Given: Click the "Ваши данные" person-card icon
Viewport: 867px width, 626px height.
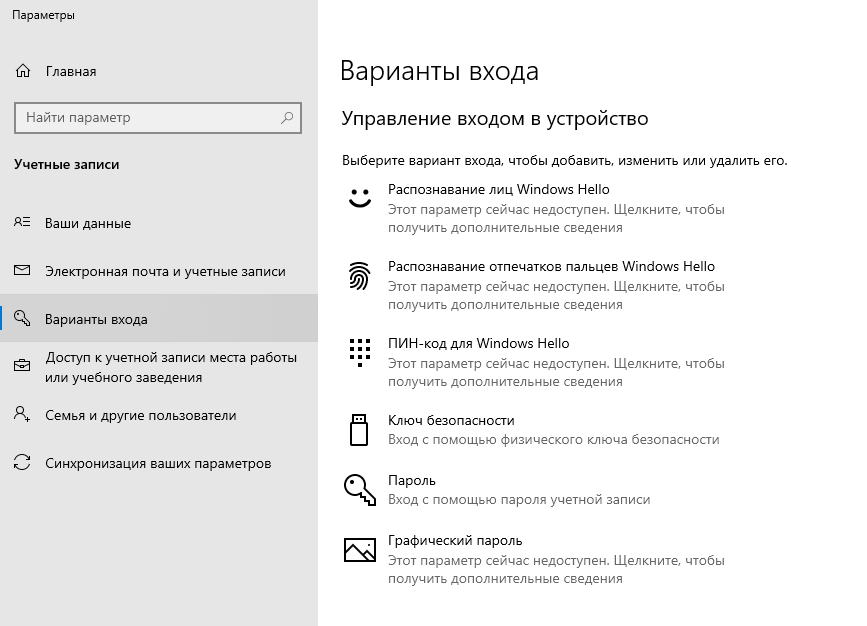Looking at the screenshot, I should (x=22, y=222).
